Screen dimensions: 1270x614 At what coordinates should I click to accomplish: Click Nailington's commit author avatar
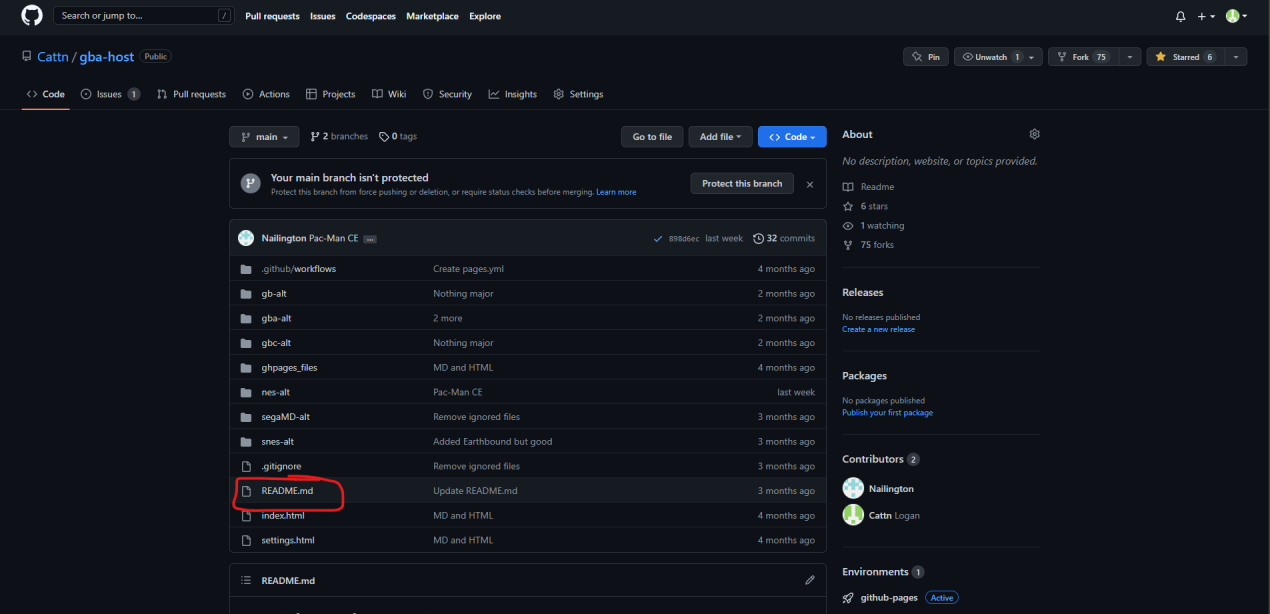pyautogui.click(x=245, y=238)
